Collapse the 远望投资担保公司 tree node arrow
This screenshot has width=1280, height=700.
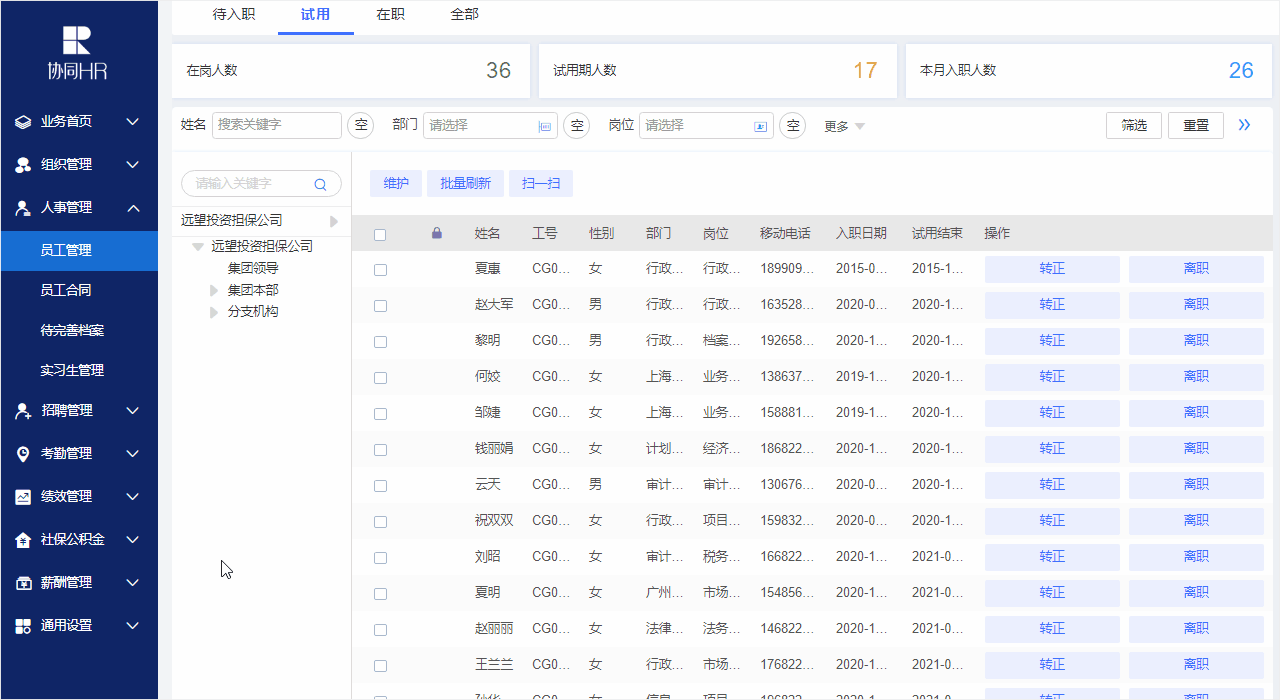tap(198, 246)
